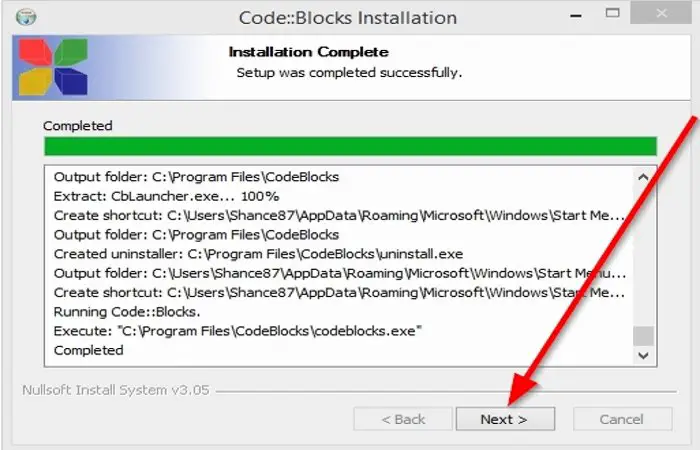This screenshot has width=700, height=450.
Task: Maximize the installer window
Action: 612,13
